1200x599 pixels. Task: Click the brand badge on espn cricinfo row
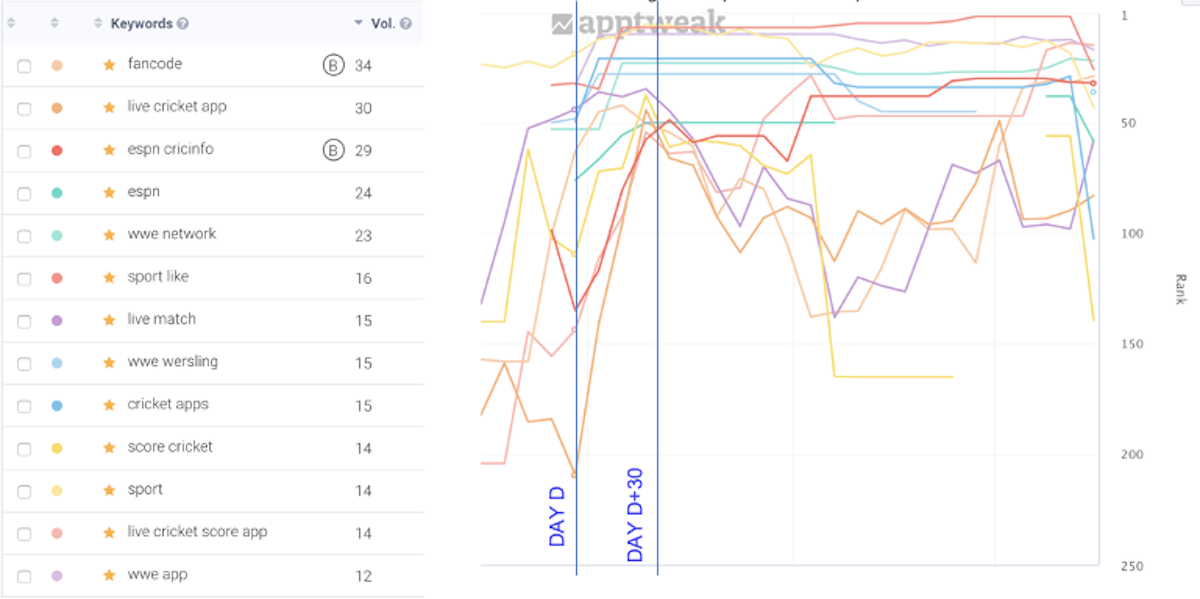tap(332, 151)
